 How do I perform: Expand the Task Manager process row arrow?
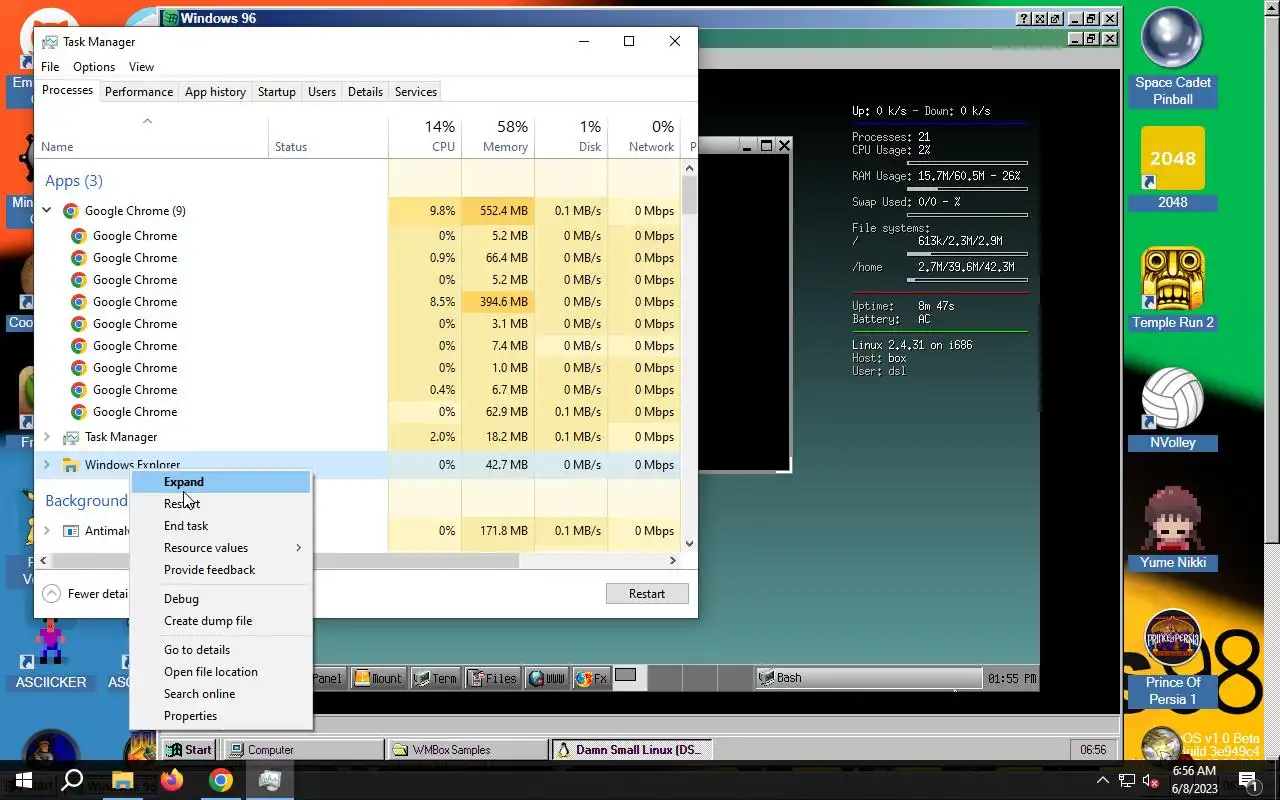coord(47,437)
